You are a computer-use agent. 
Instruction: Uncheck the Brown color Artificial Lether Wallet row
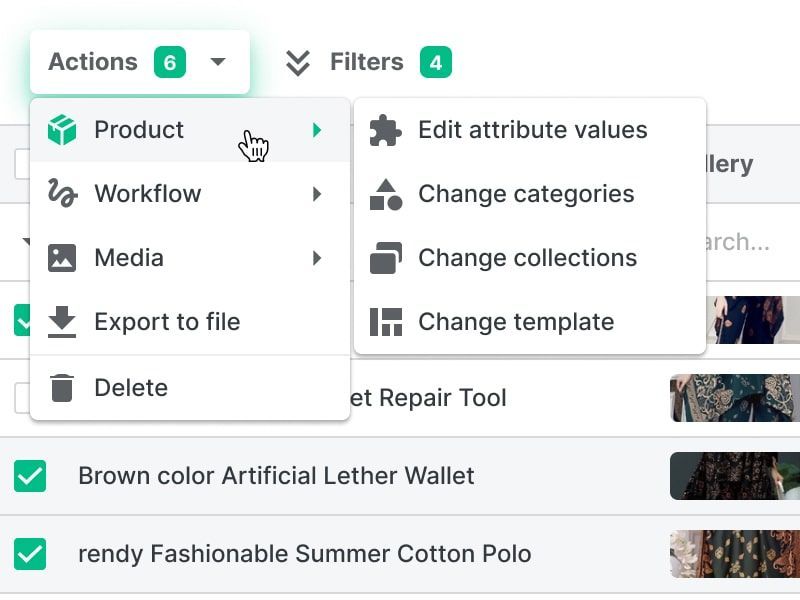(30, 476)
